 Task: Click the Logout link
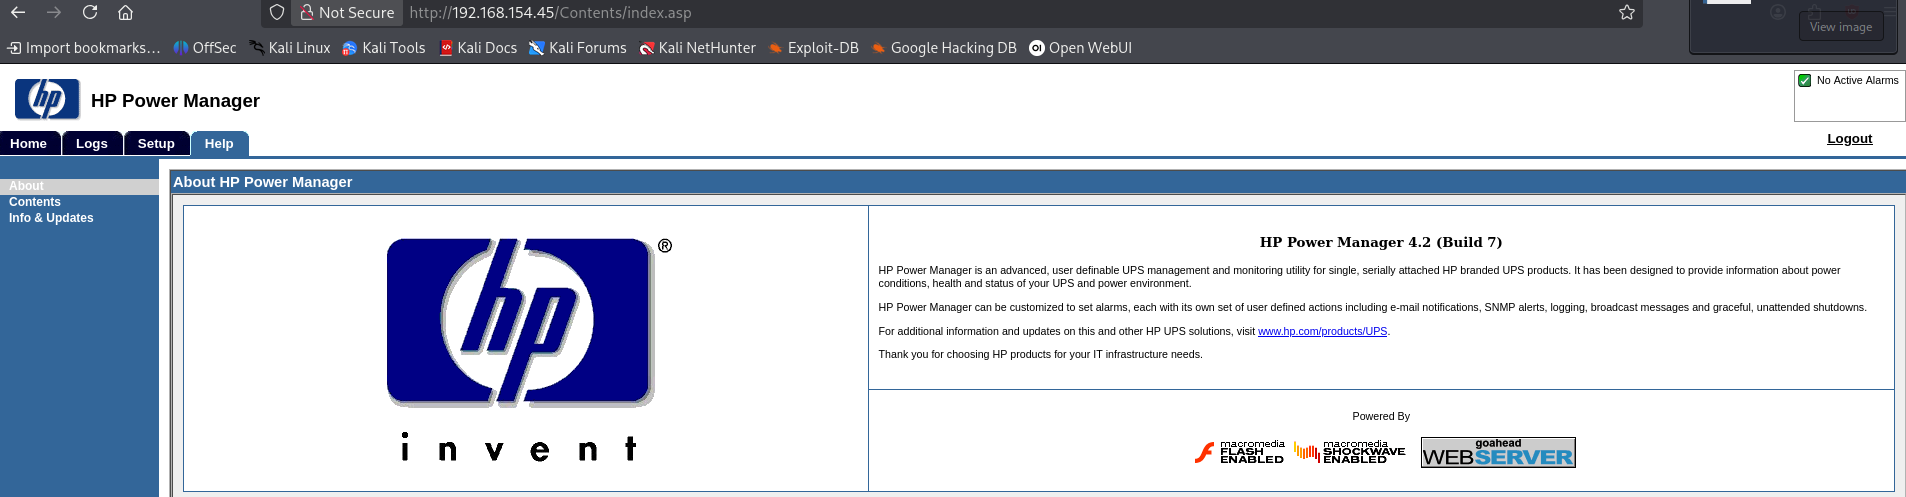coord(1849,139)
